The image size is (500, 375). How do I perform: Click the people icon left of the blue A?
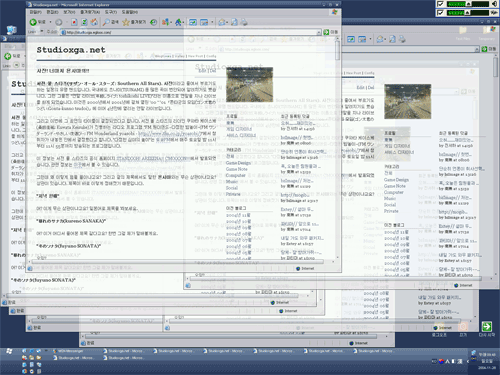pyautogui.click(x=165, y=22)
